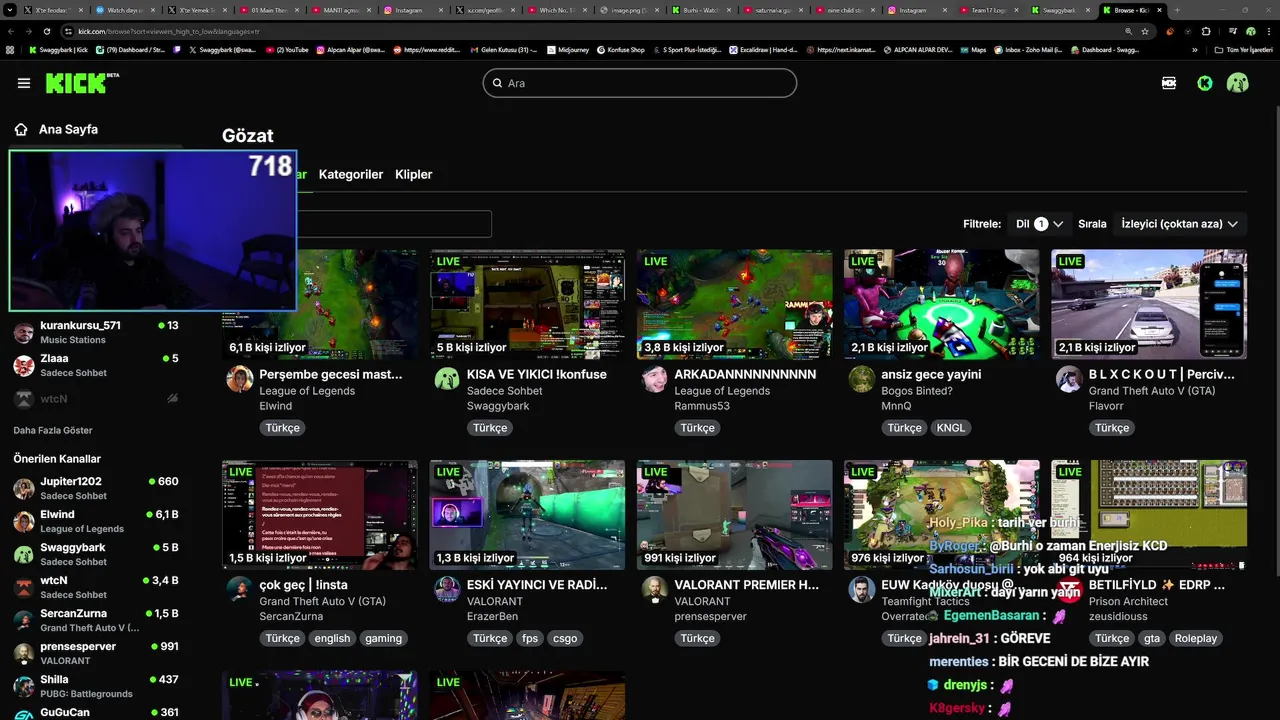Click the gaming tag on SercanZurna card
The image size is (1280, 720).
383,638
